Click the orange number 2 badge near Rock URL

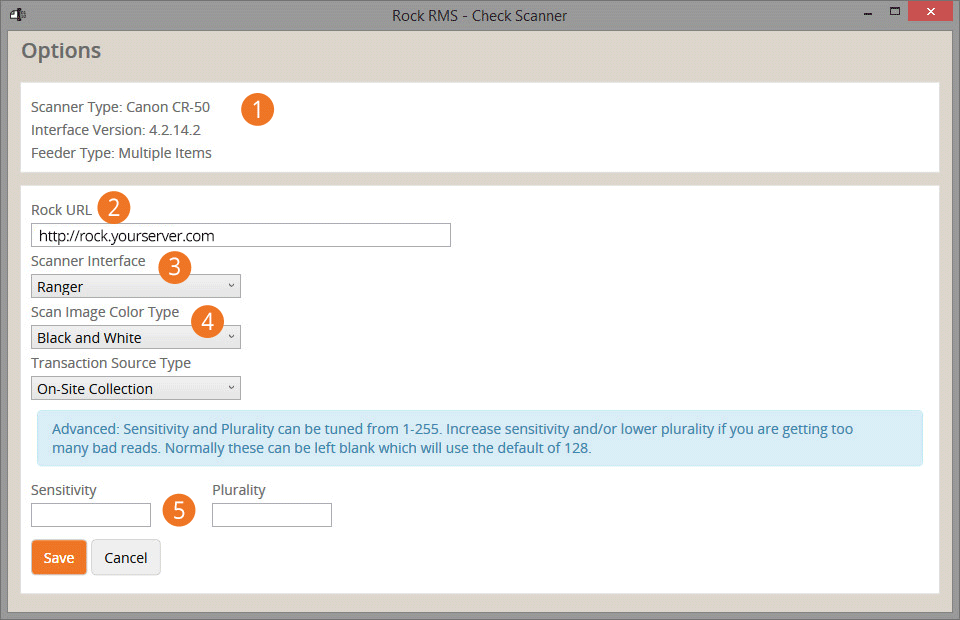114,208
